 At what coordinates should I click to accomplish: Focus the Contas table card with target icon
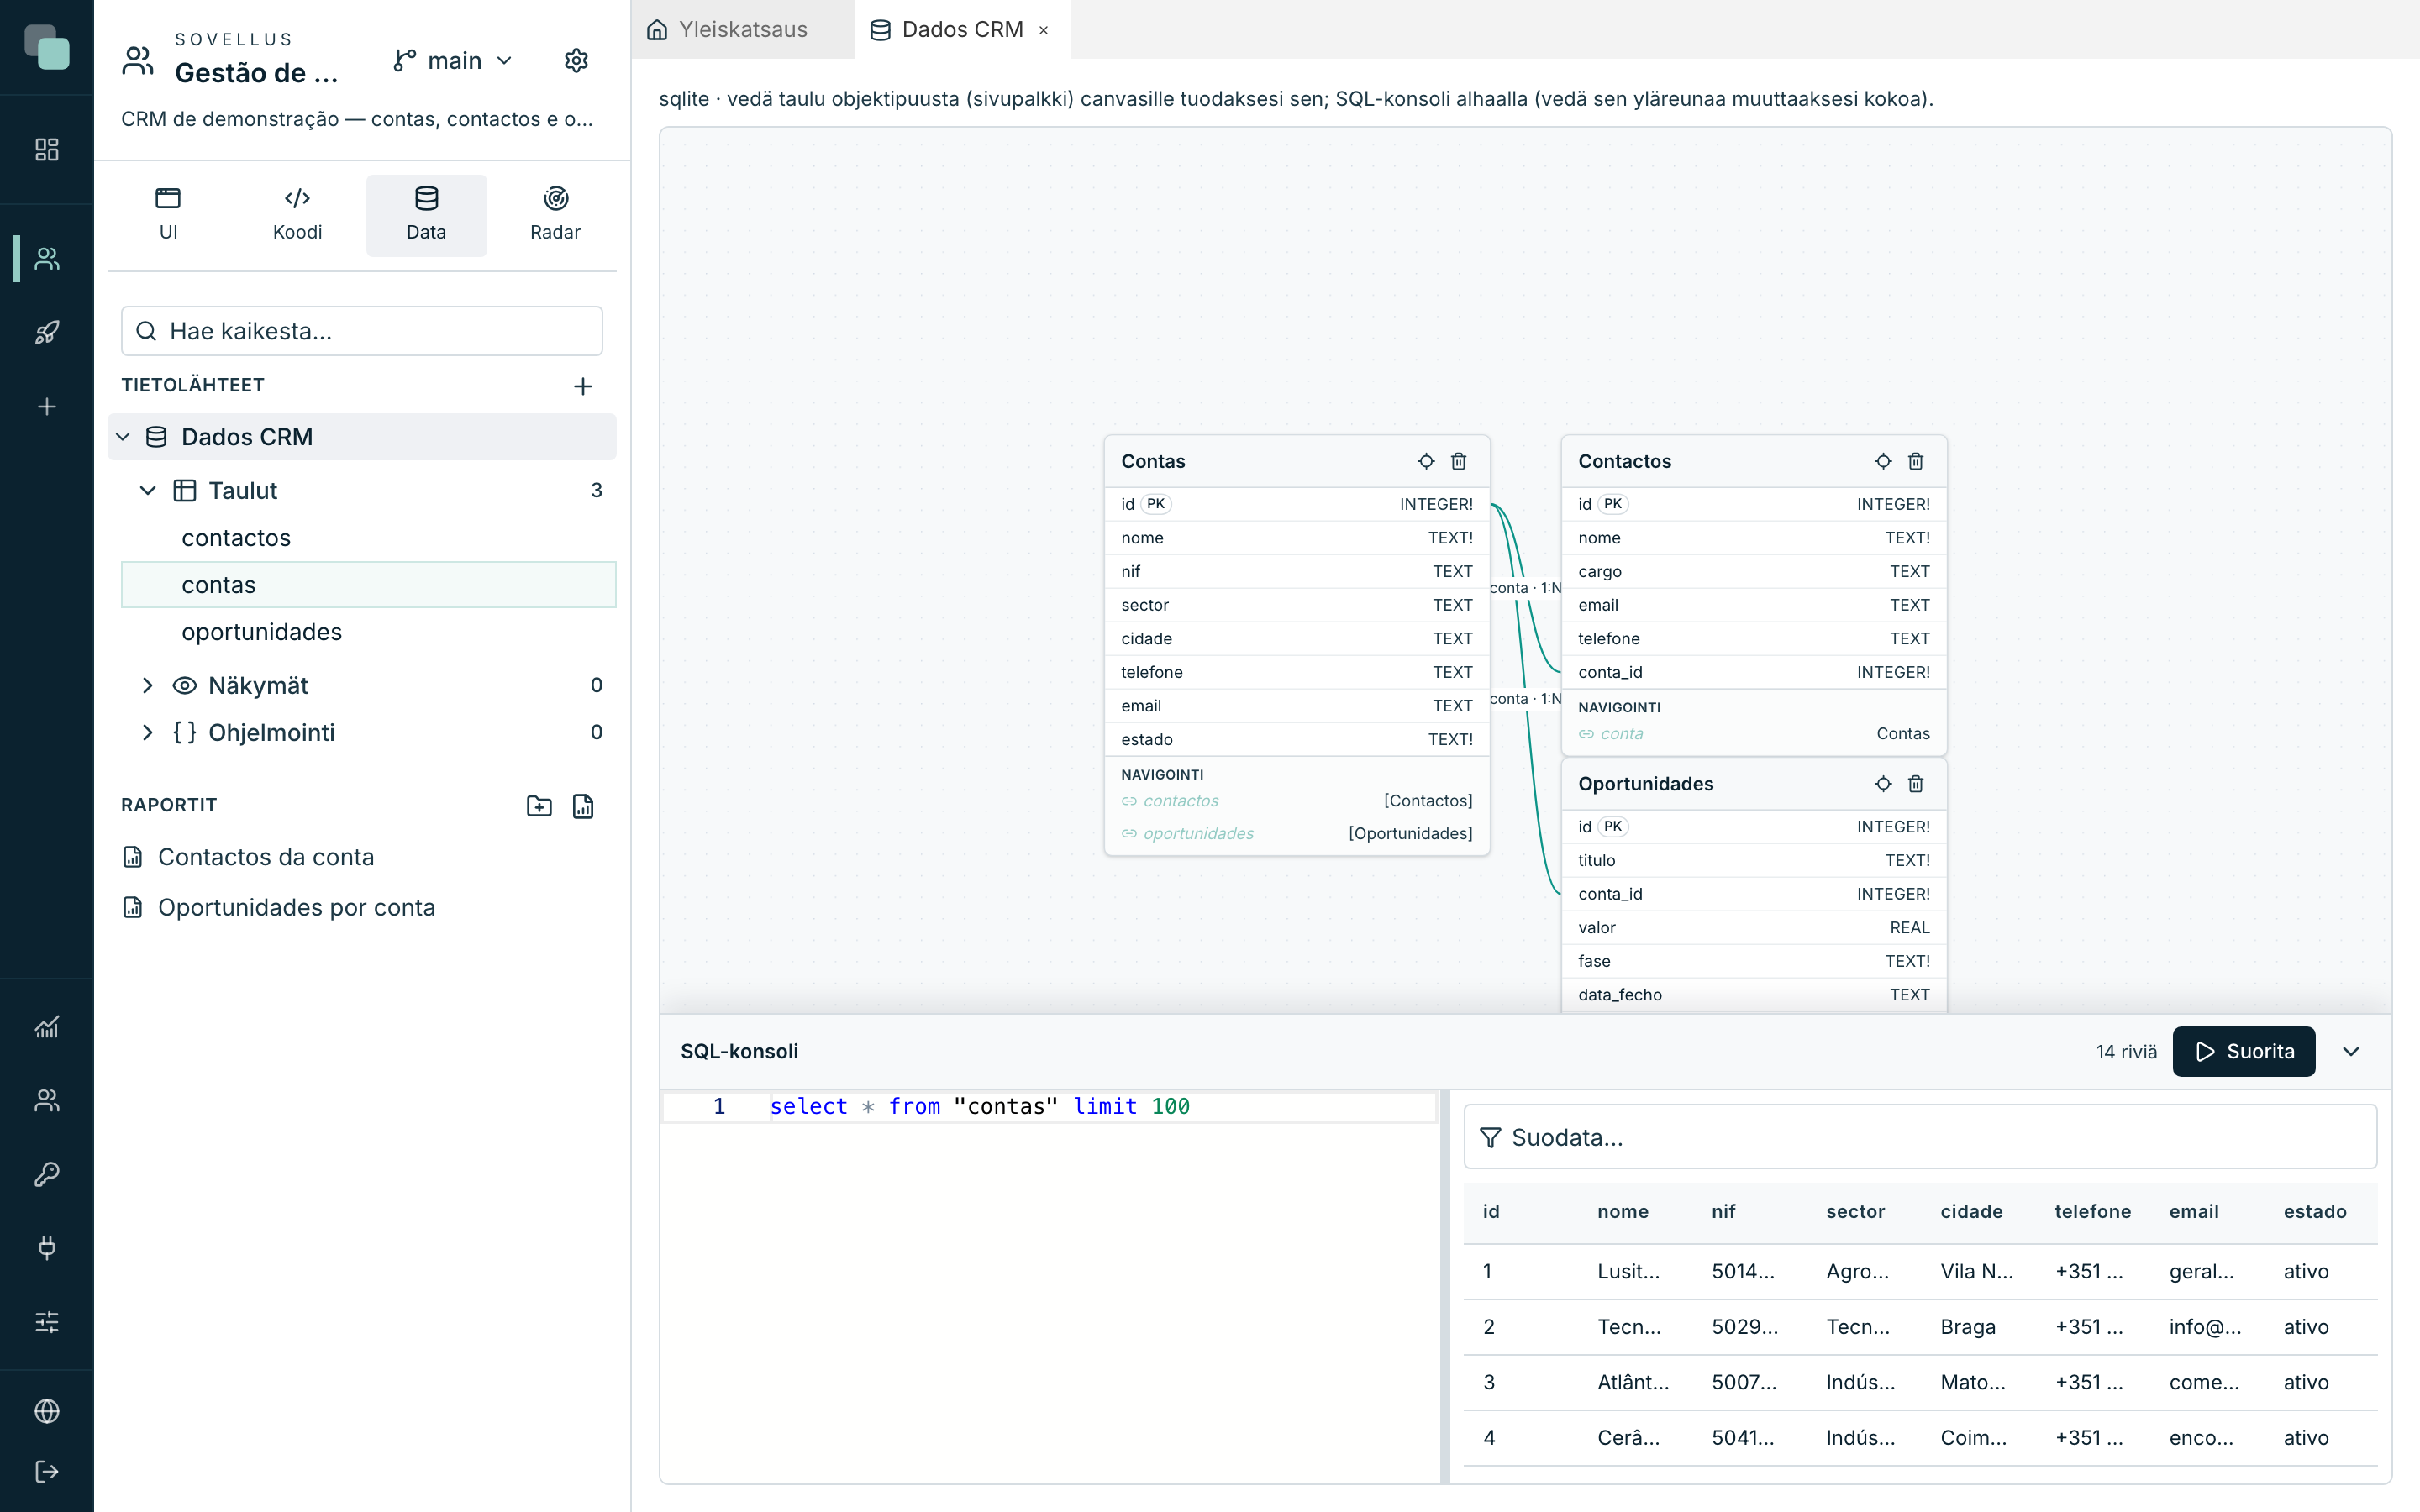click(1426, 461)
